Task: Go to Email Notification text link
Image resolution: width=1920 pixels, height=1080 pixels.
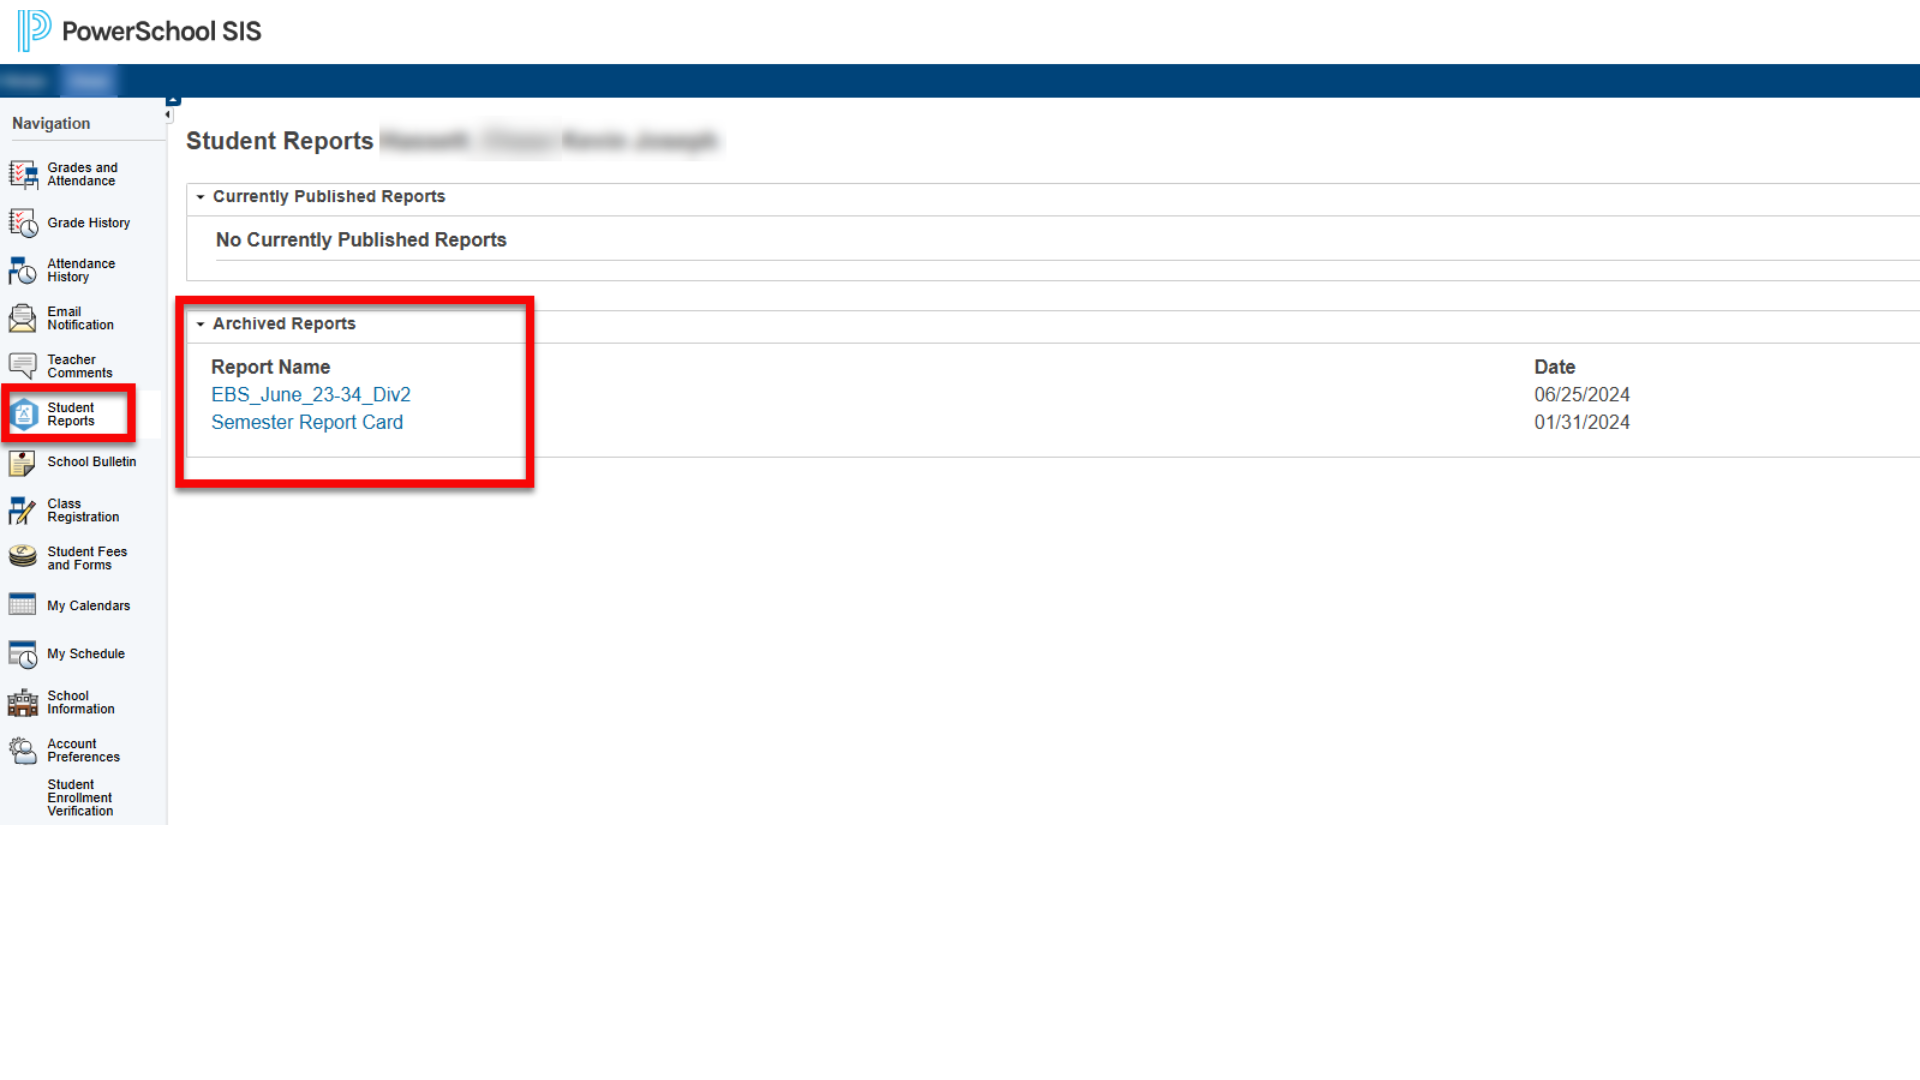Action: point(80,318)
